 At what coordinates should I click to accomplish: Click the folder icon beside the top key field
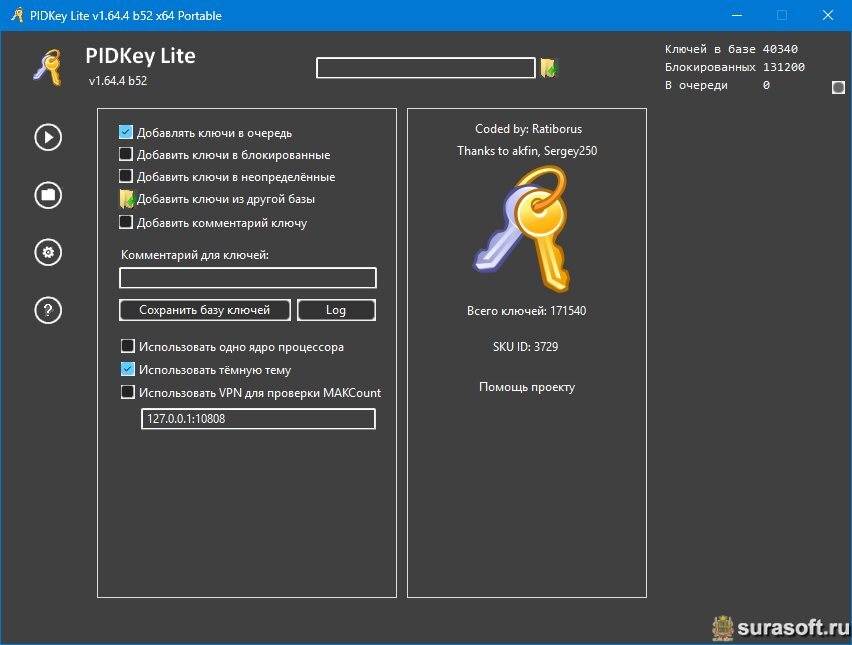coord(549,68)
